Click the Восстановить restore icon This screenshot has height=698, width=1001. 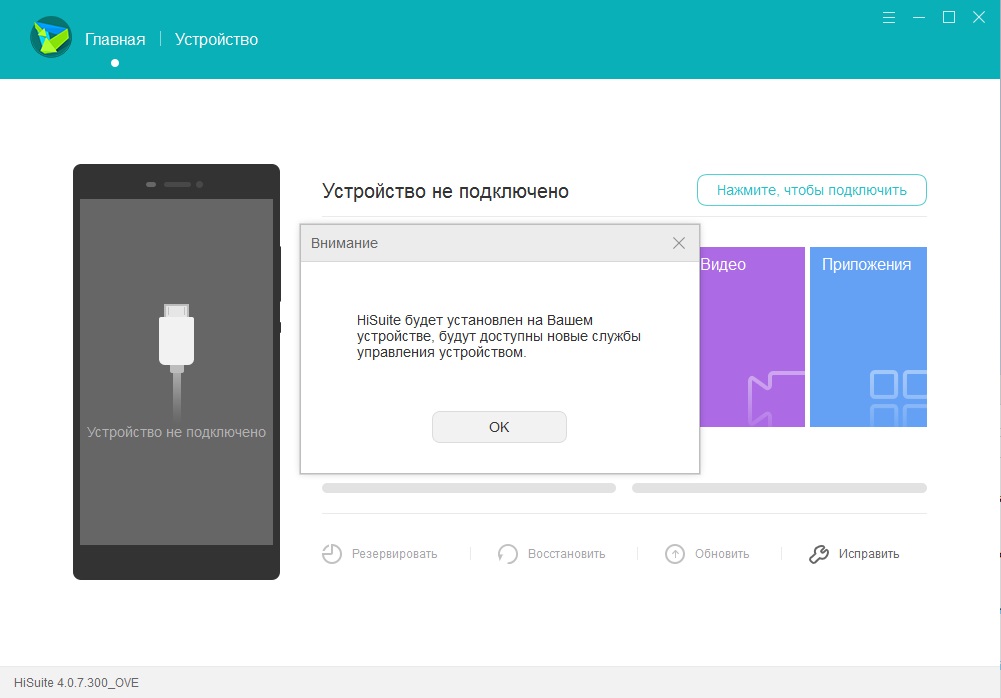pyautogui.click(x=508, y=554)
